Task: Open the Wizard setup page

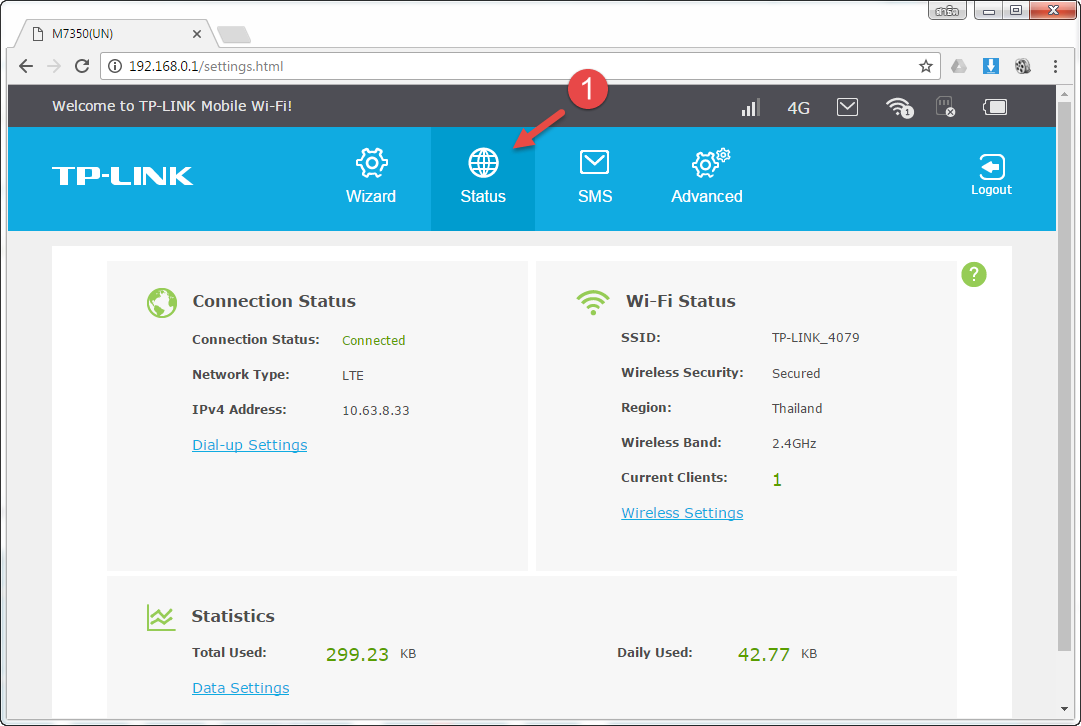Action: coord(371,177)
